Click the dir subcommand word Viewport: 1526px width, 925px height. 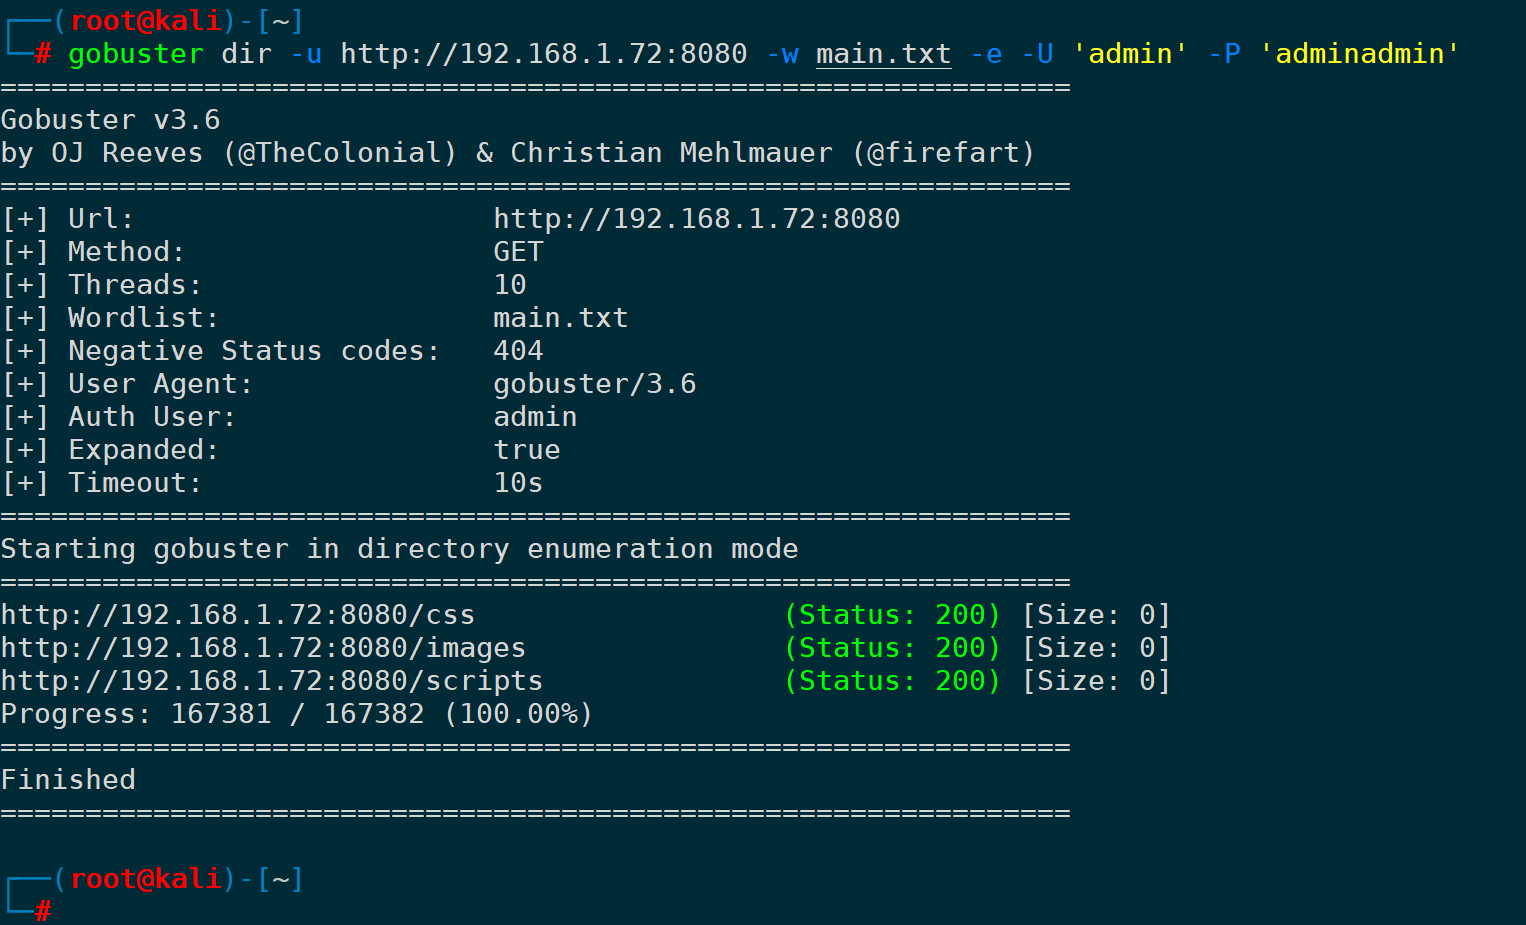(246, 53)
